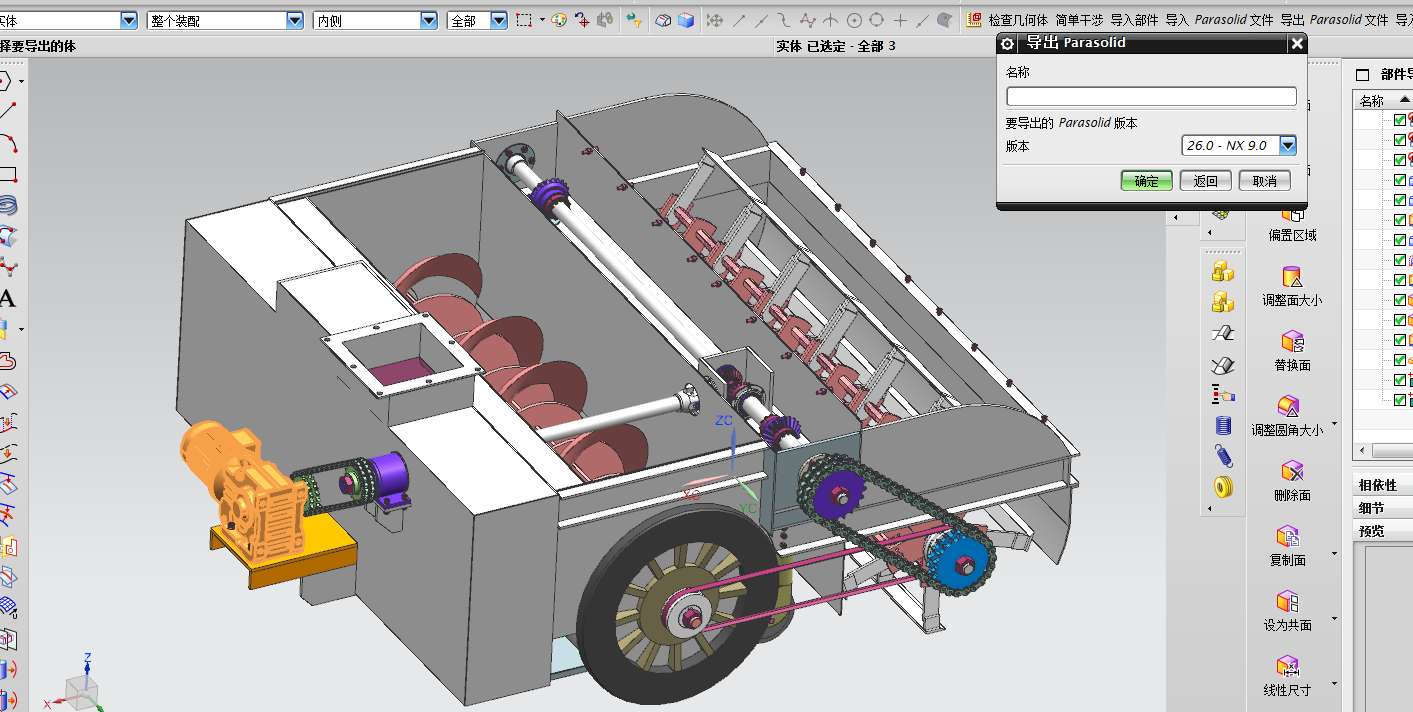This screenshot has width=1413, height=712.
Task: Click the blue cube shaded display icon
Action: click(685, 20)
